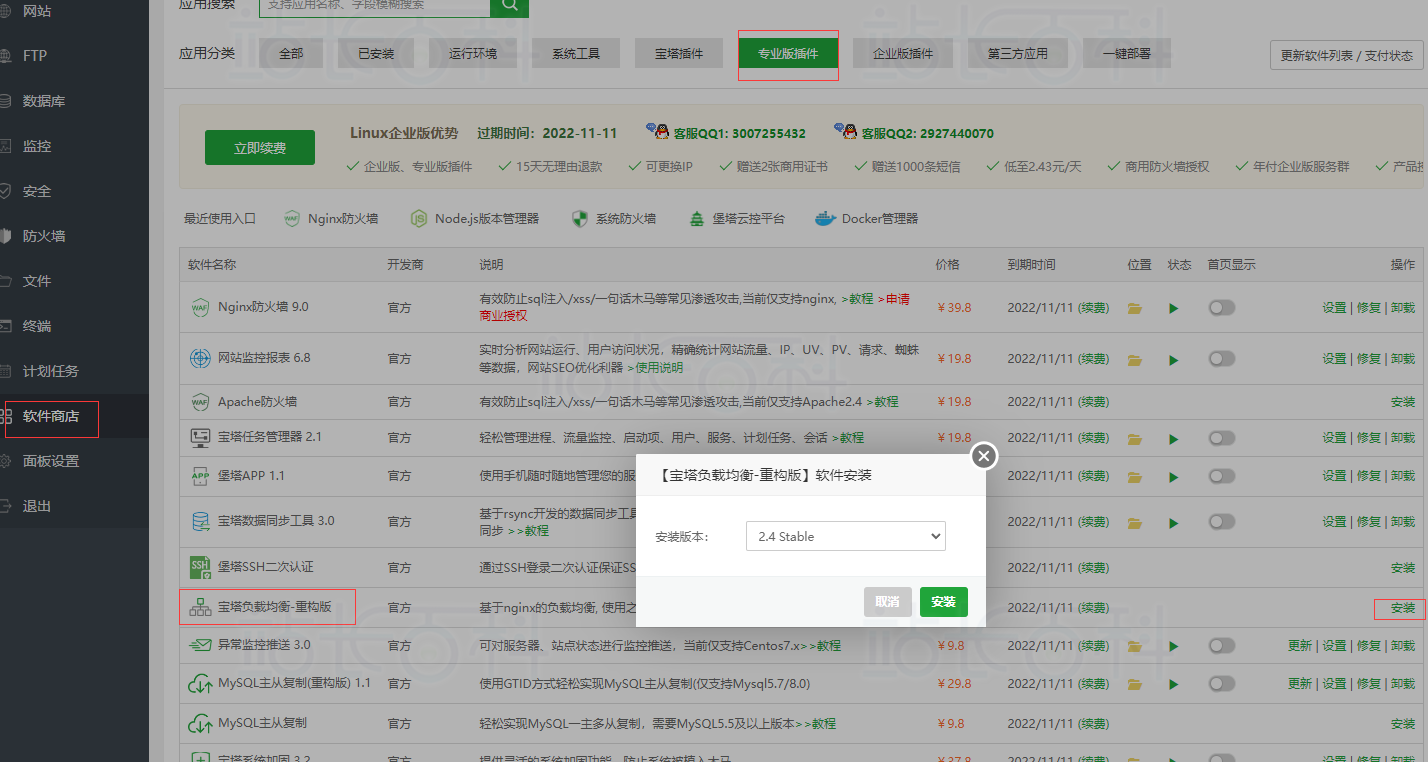
Task: Open 数据库 in the left sidebar
Action: [44, 101]
